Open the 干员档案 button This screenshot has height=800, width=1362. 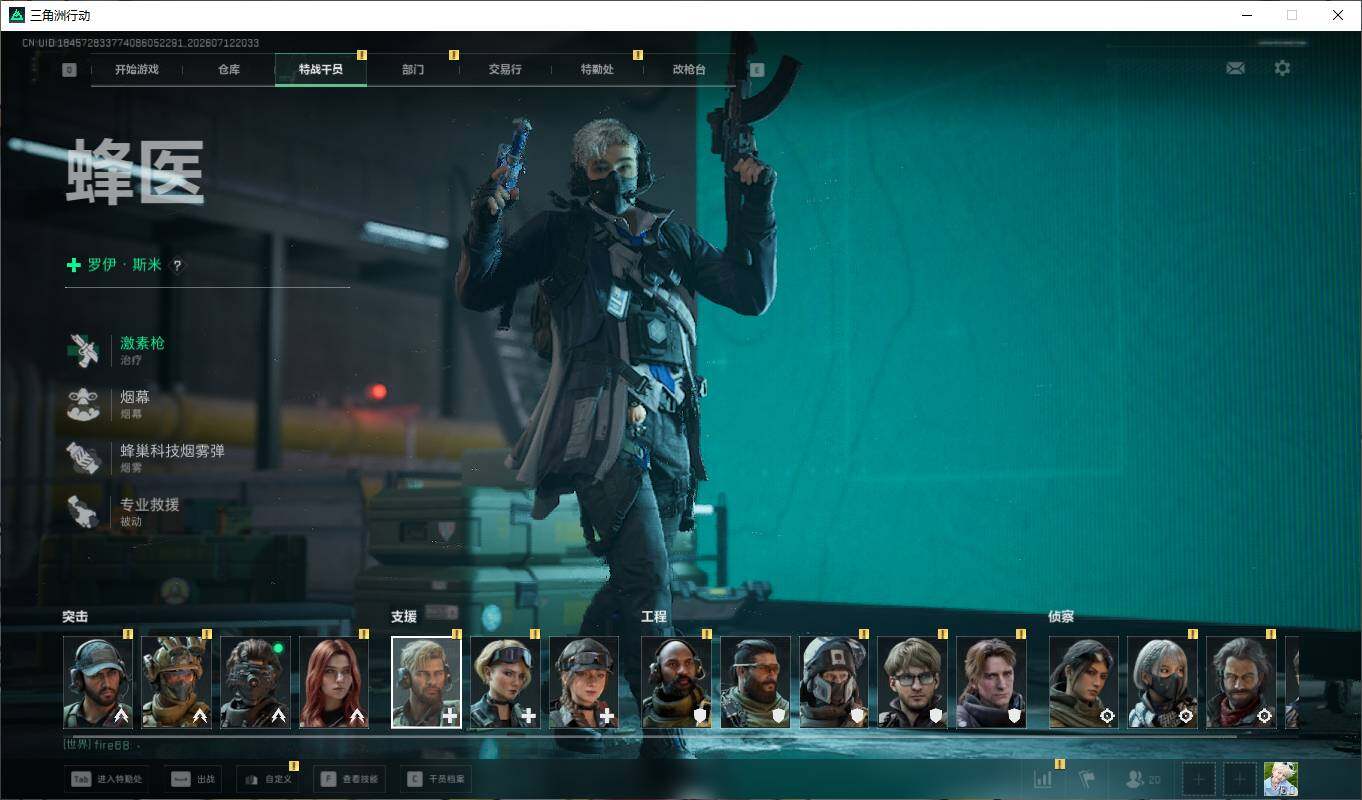pos(436,779)
